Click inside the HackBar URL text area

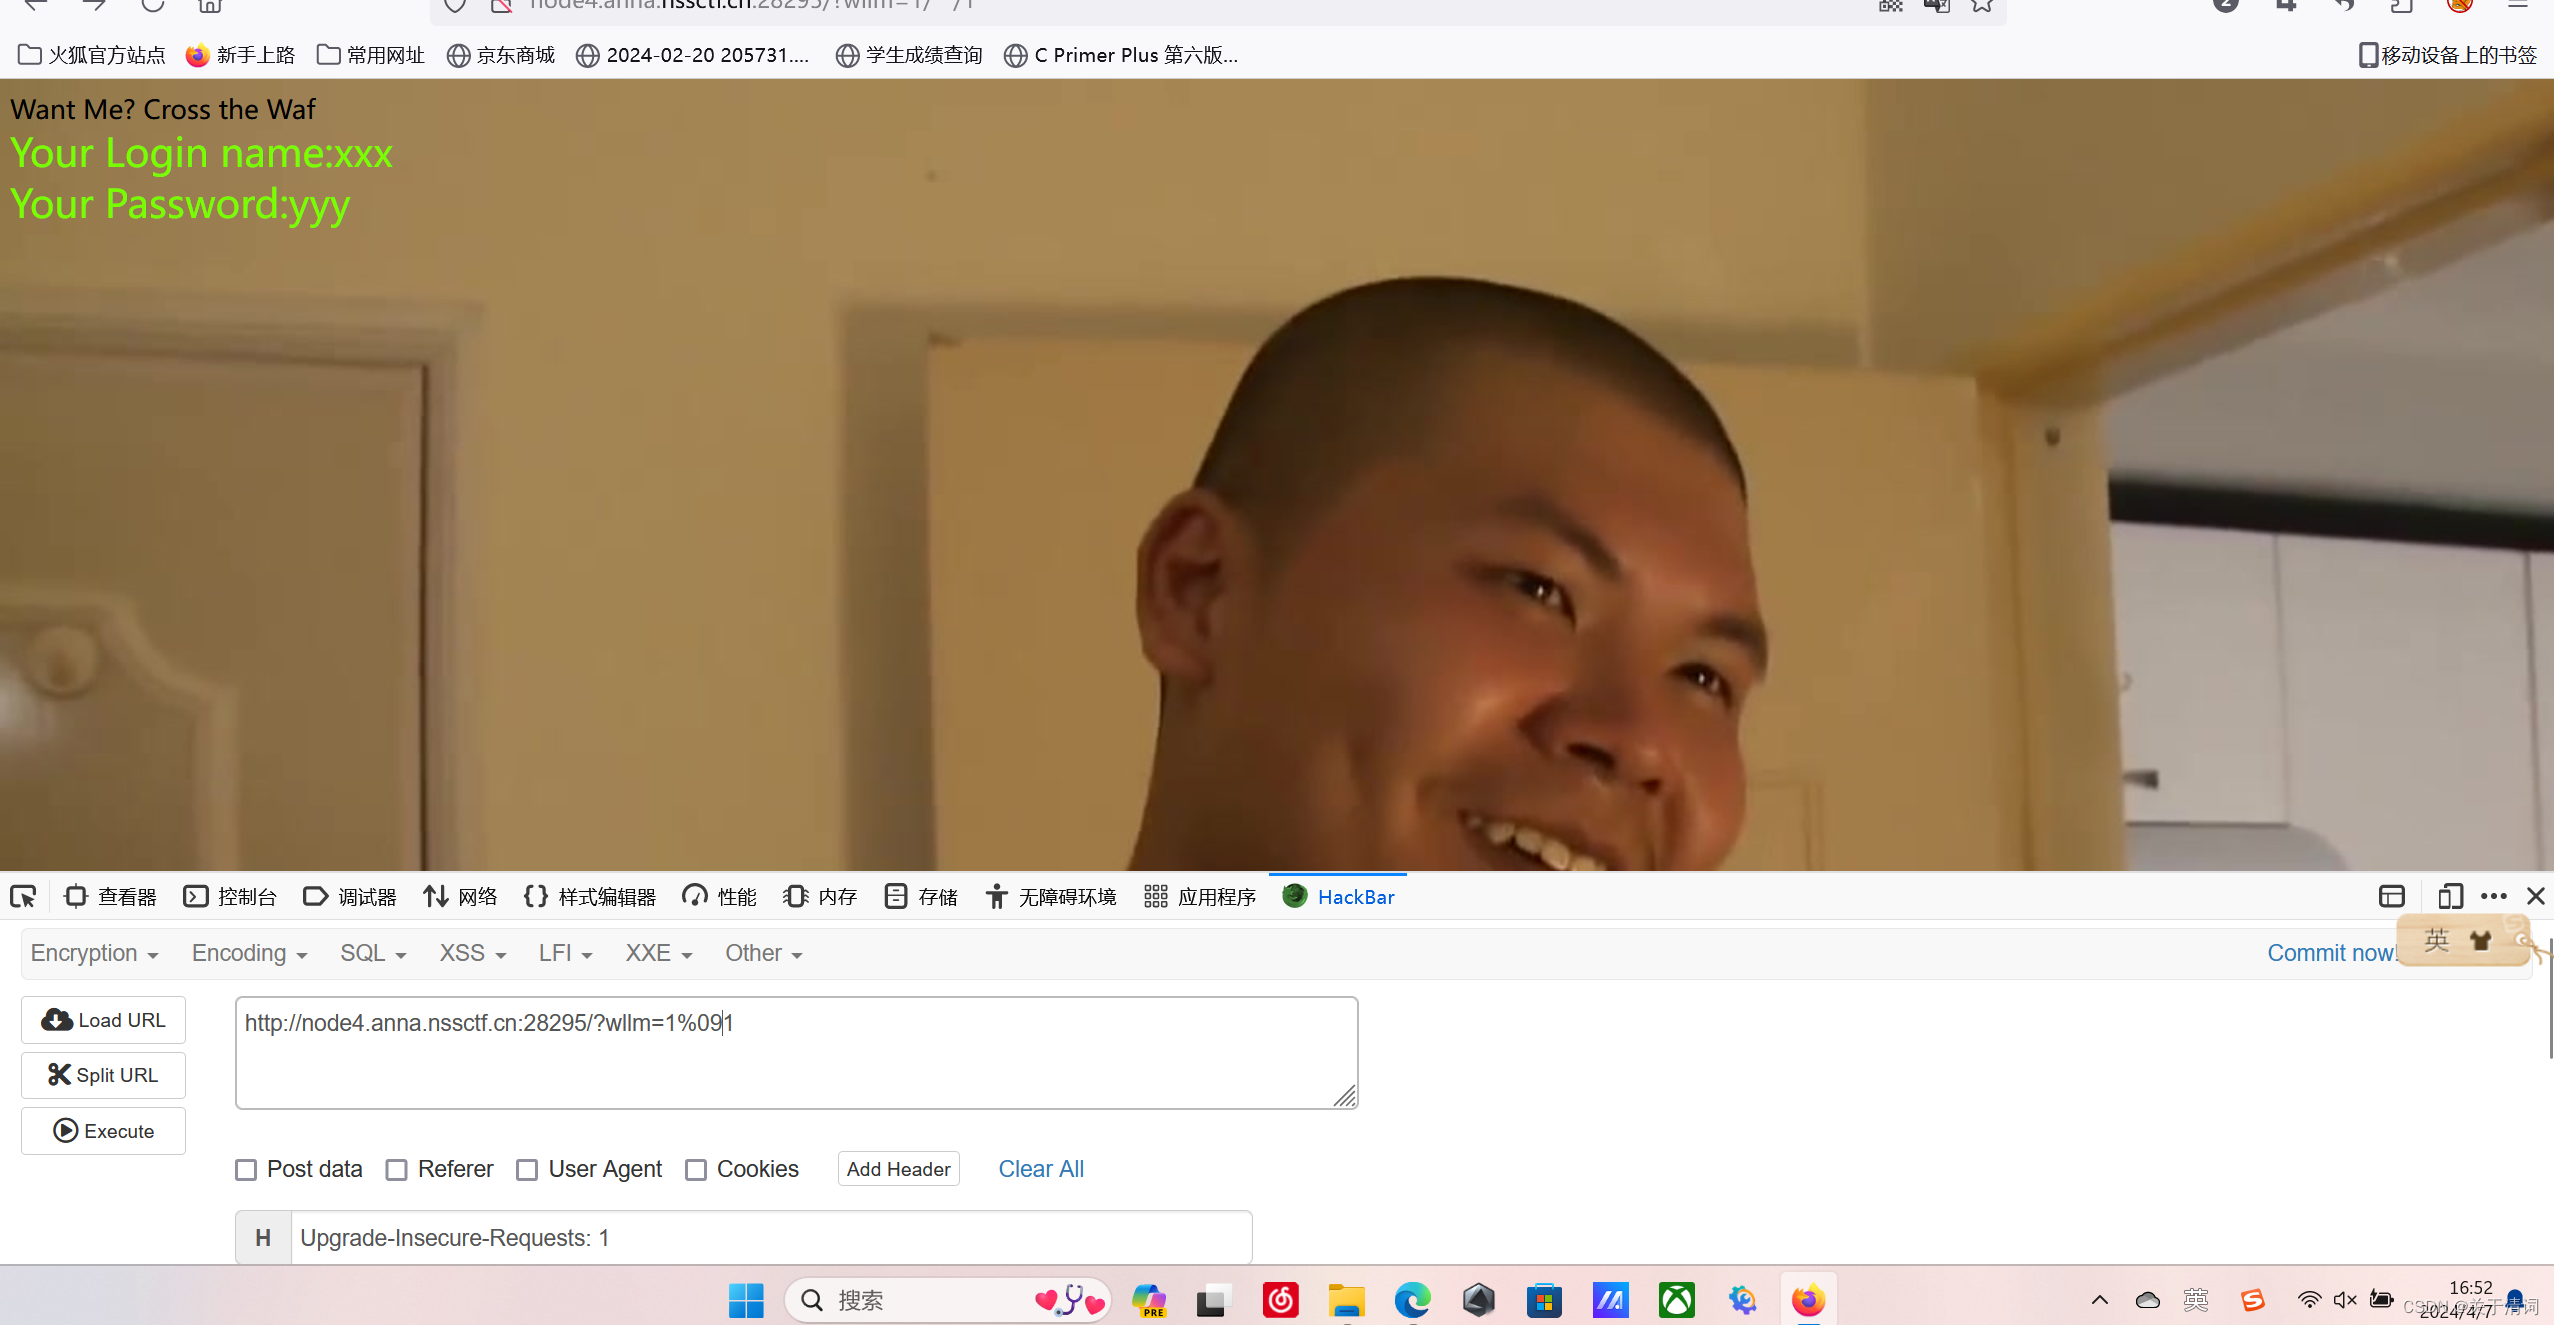click(x=795, y=1060)
